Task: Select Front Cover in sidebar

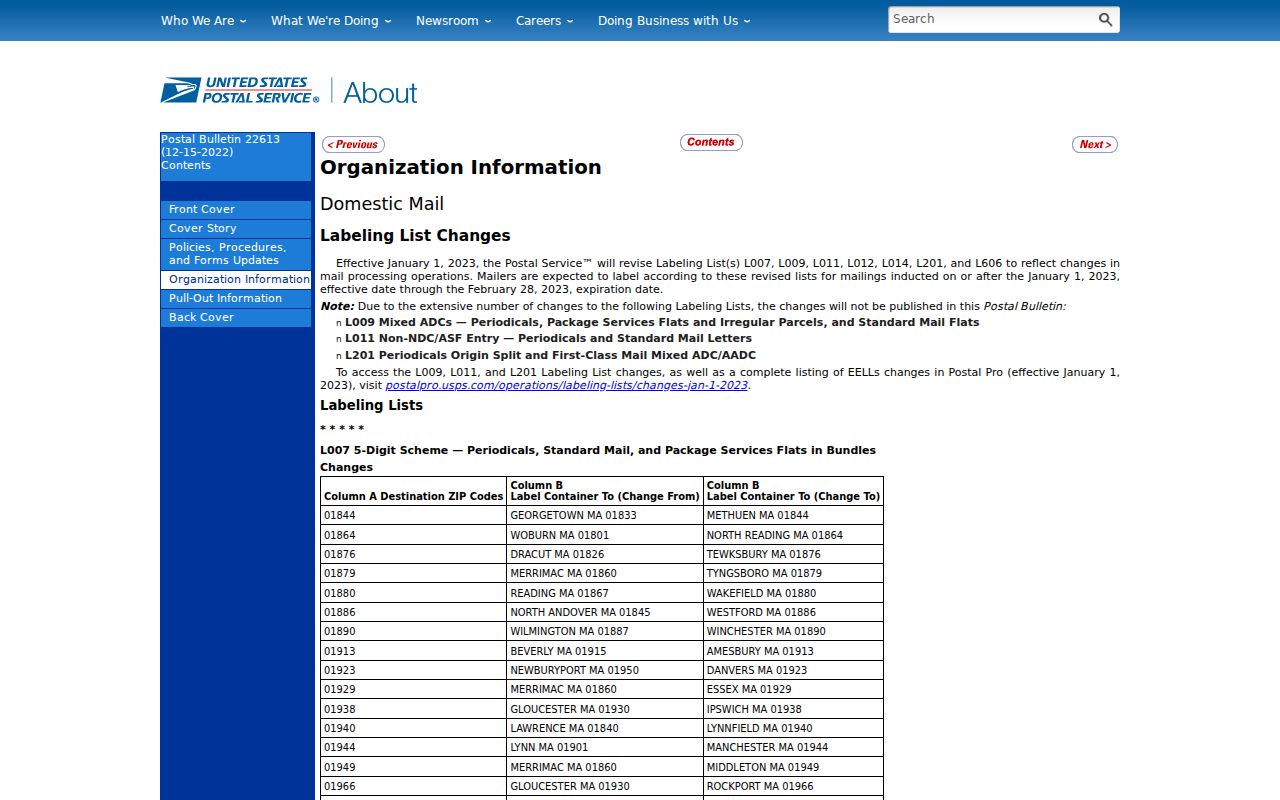Action: point(236,209)
